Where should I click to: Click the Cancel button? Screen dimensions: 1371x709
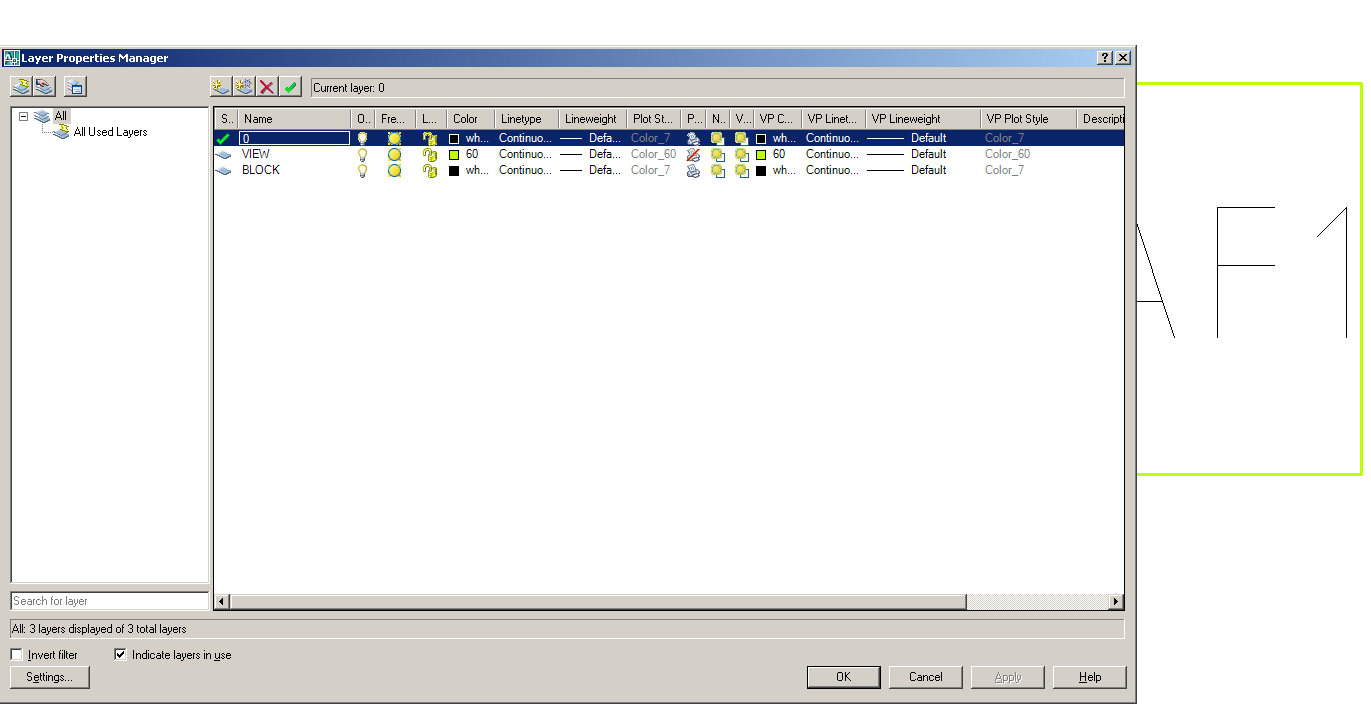click(926, 677)
